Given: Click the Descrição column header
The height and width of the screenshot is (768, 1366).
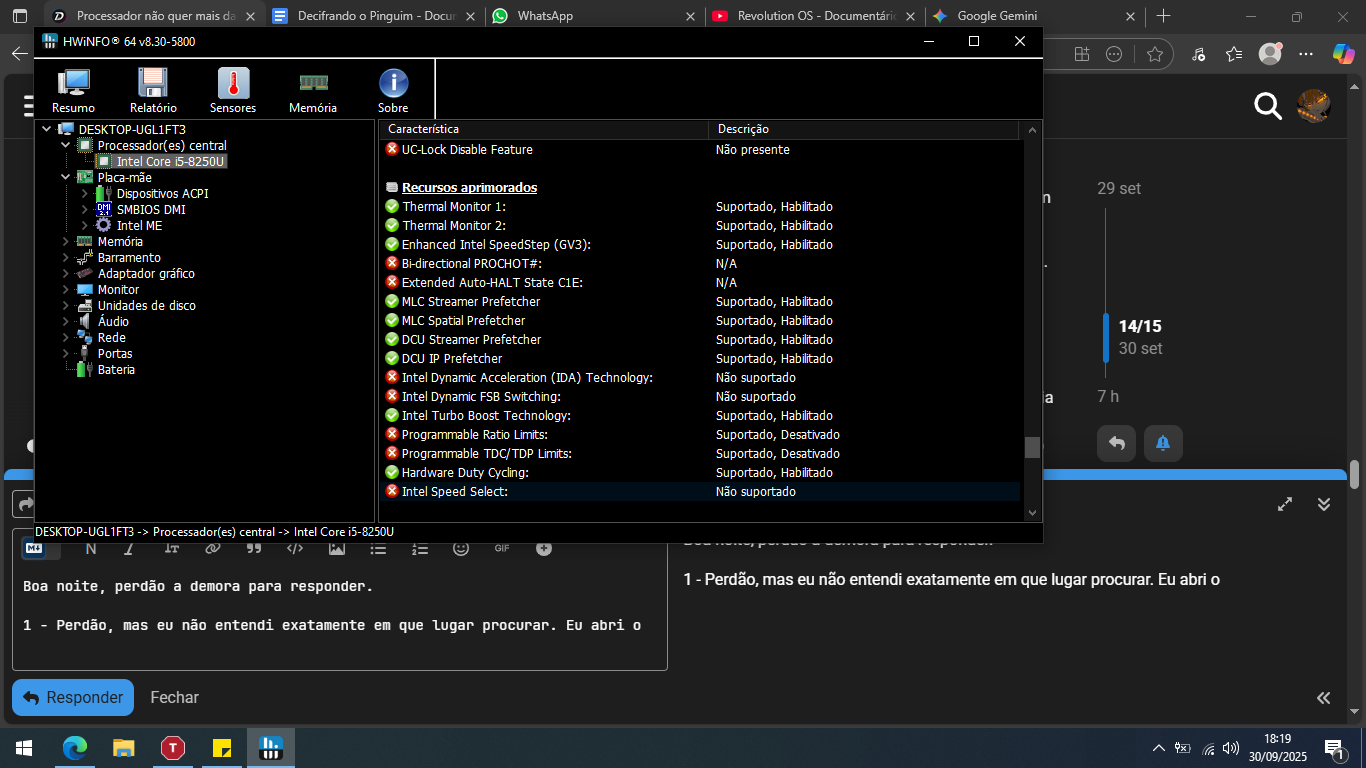Looking at the screenshot, I should pyautogui.click(x=742, y=129).
